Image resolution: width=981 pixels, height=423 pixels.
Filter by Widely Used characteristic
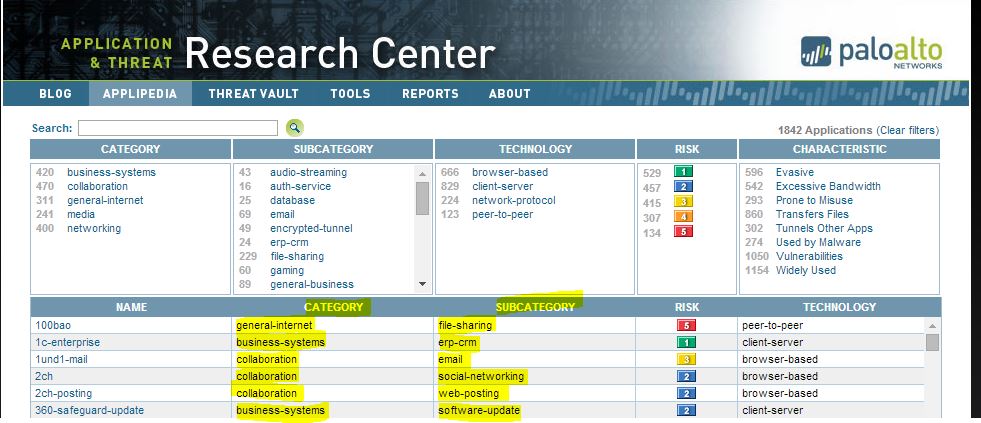coord(806,270)
